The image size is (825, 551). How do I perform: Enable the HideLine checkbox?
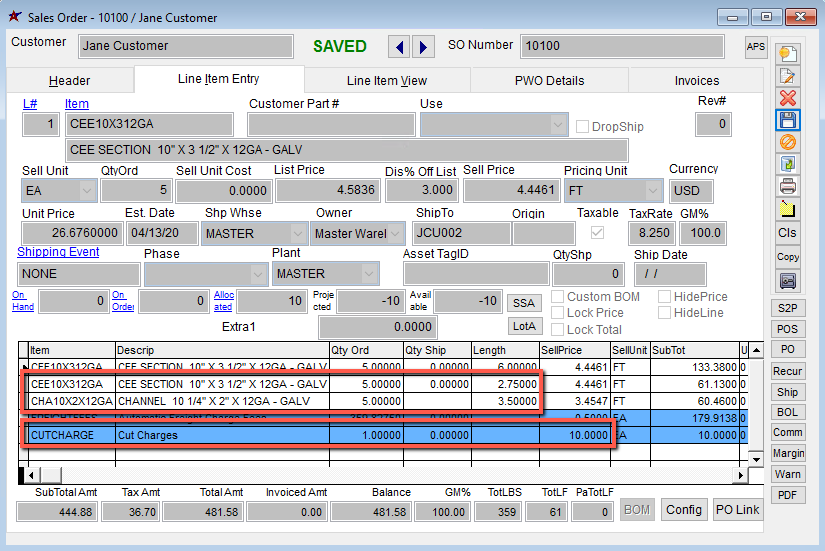665,313
